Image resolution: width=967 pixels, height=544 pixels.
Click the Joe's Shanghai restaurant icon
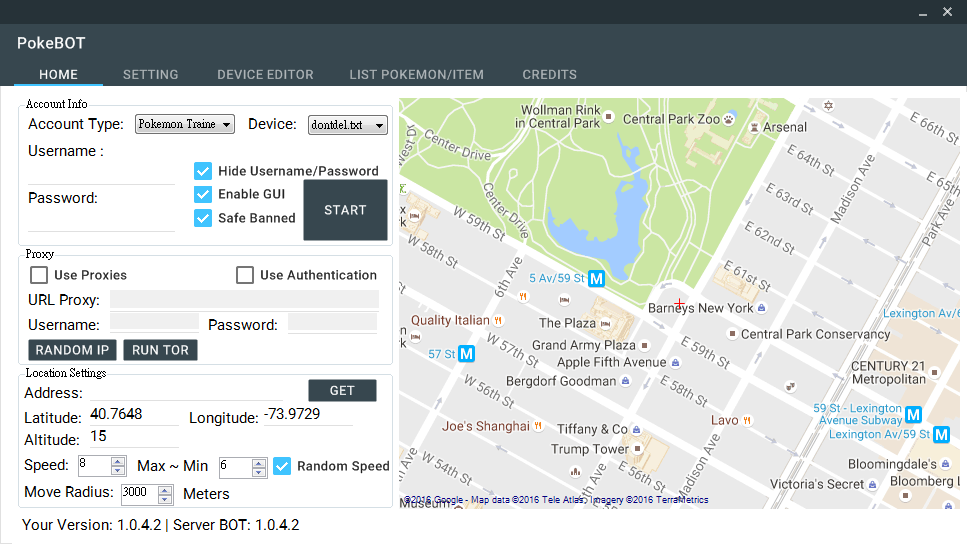pos(538,426)
